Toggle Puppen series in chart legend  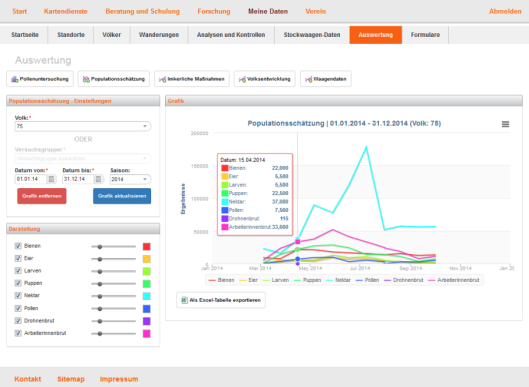(307, 280)
